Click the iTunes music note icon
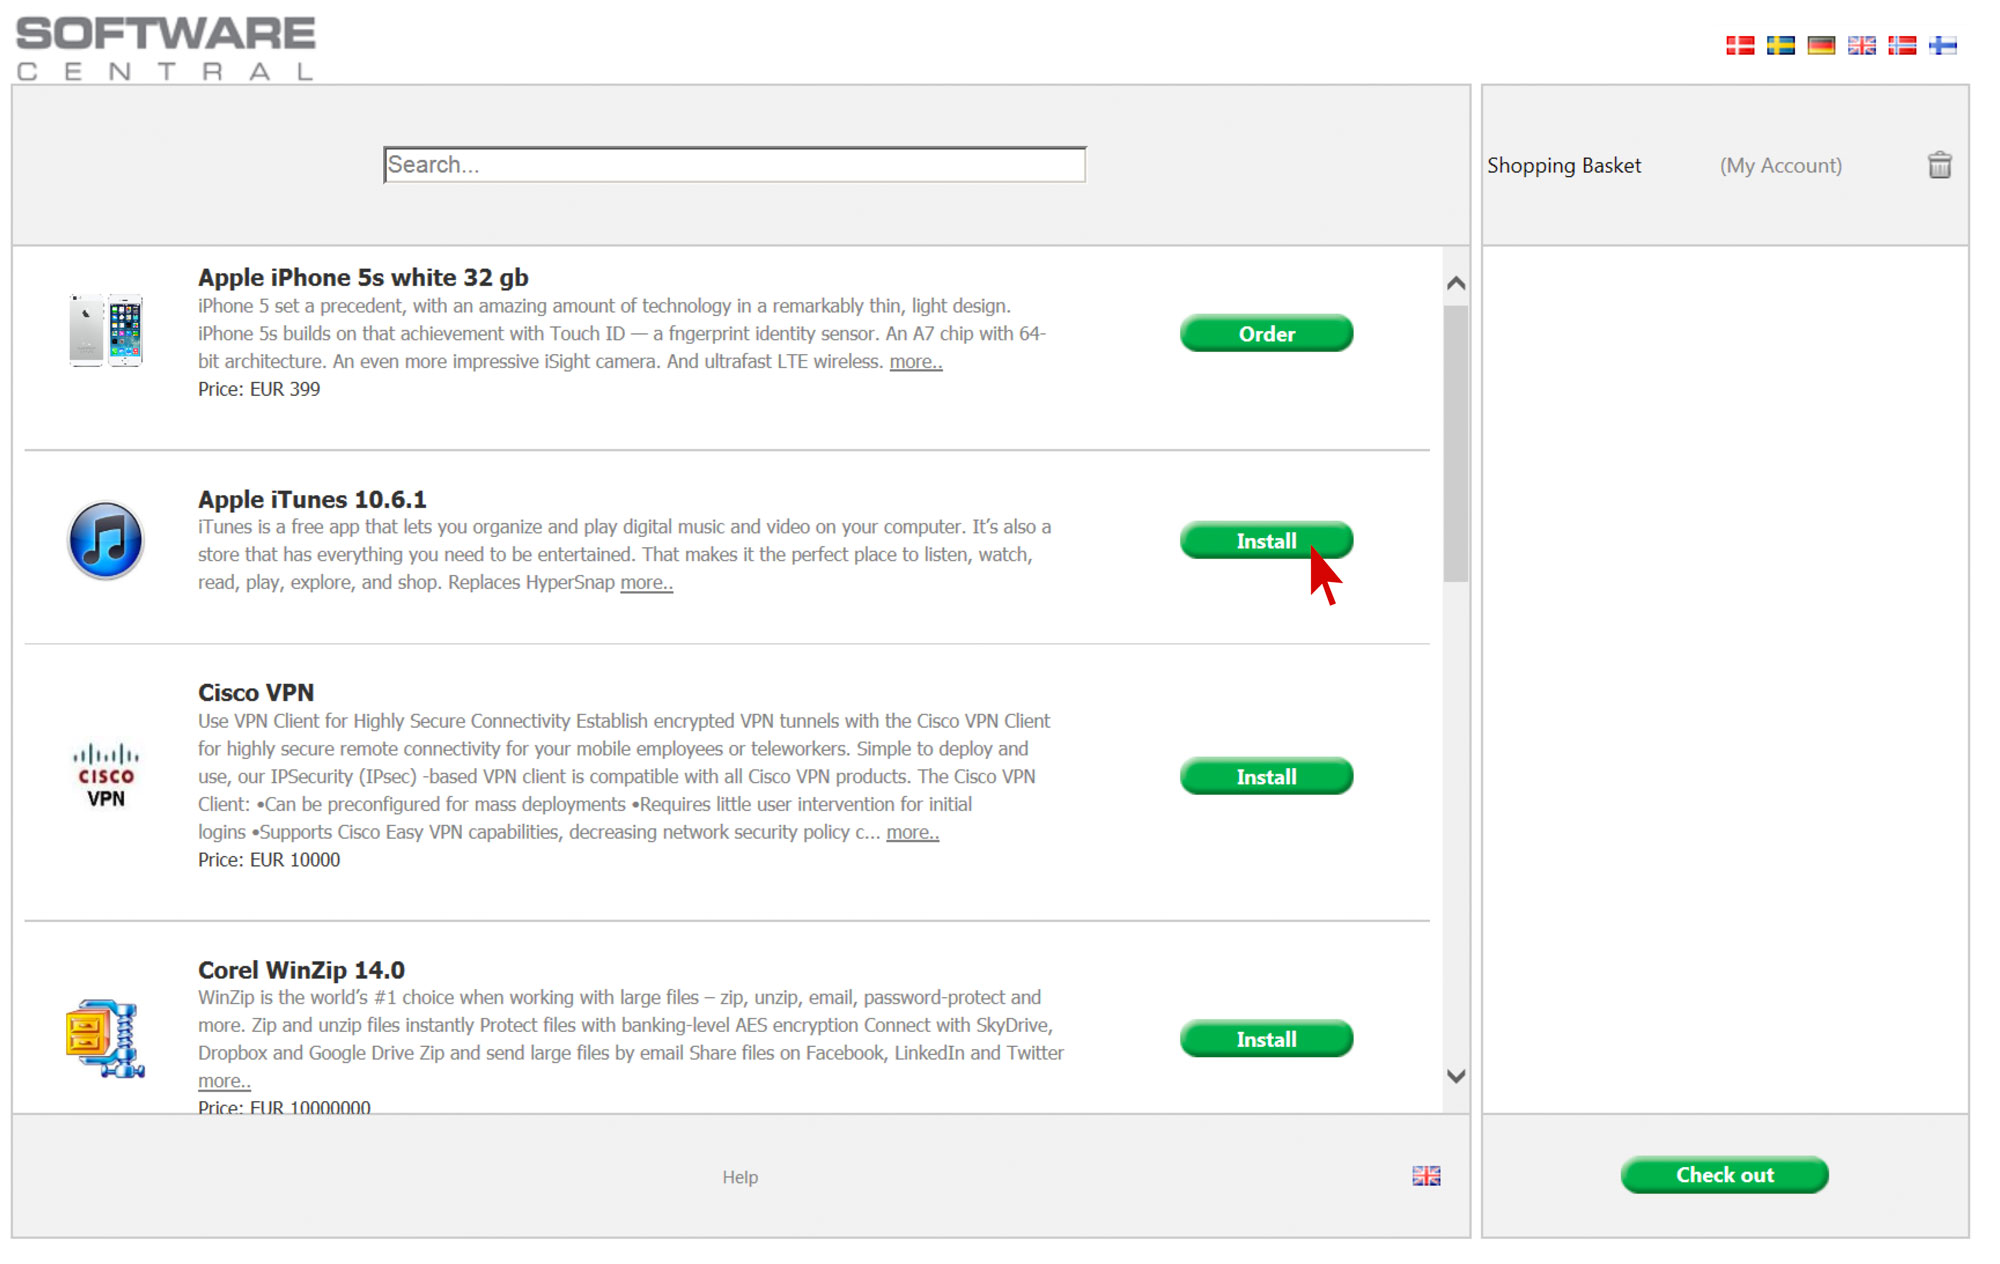 point(106,541)
